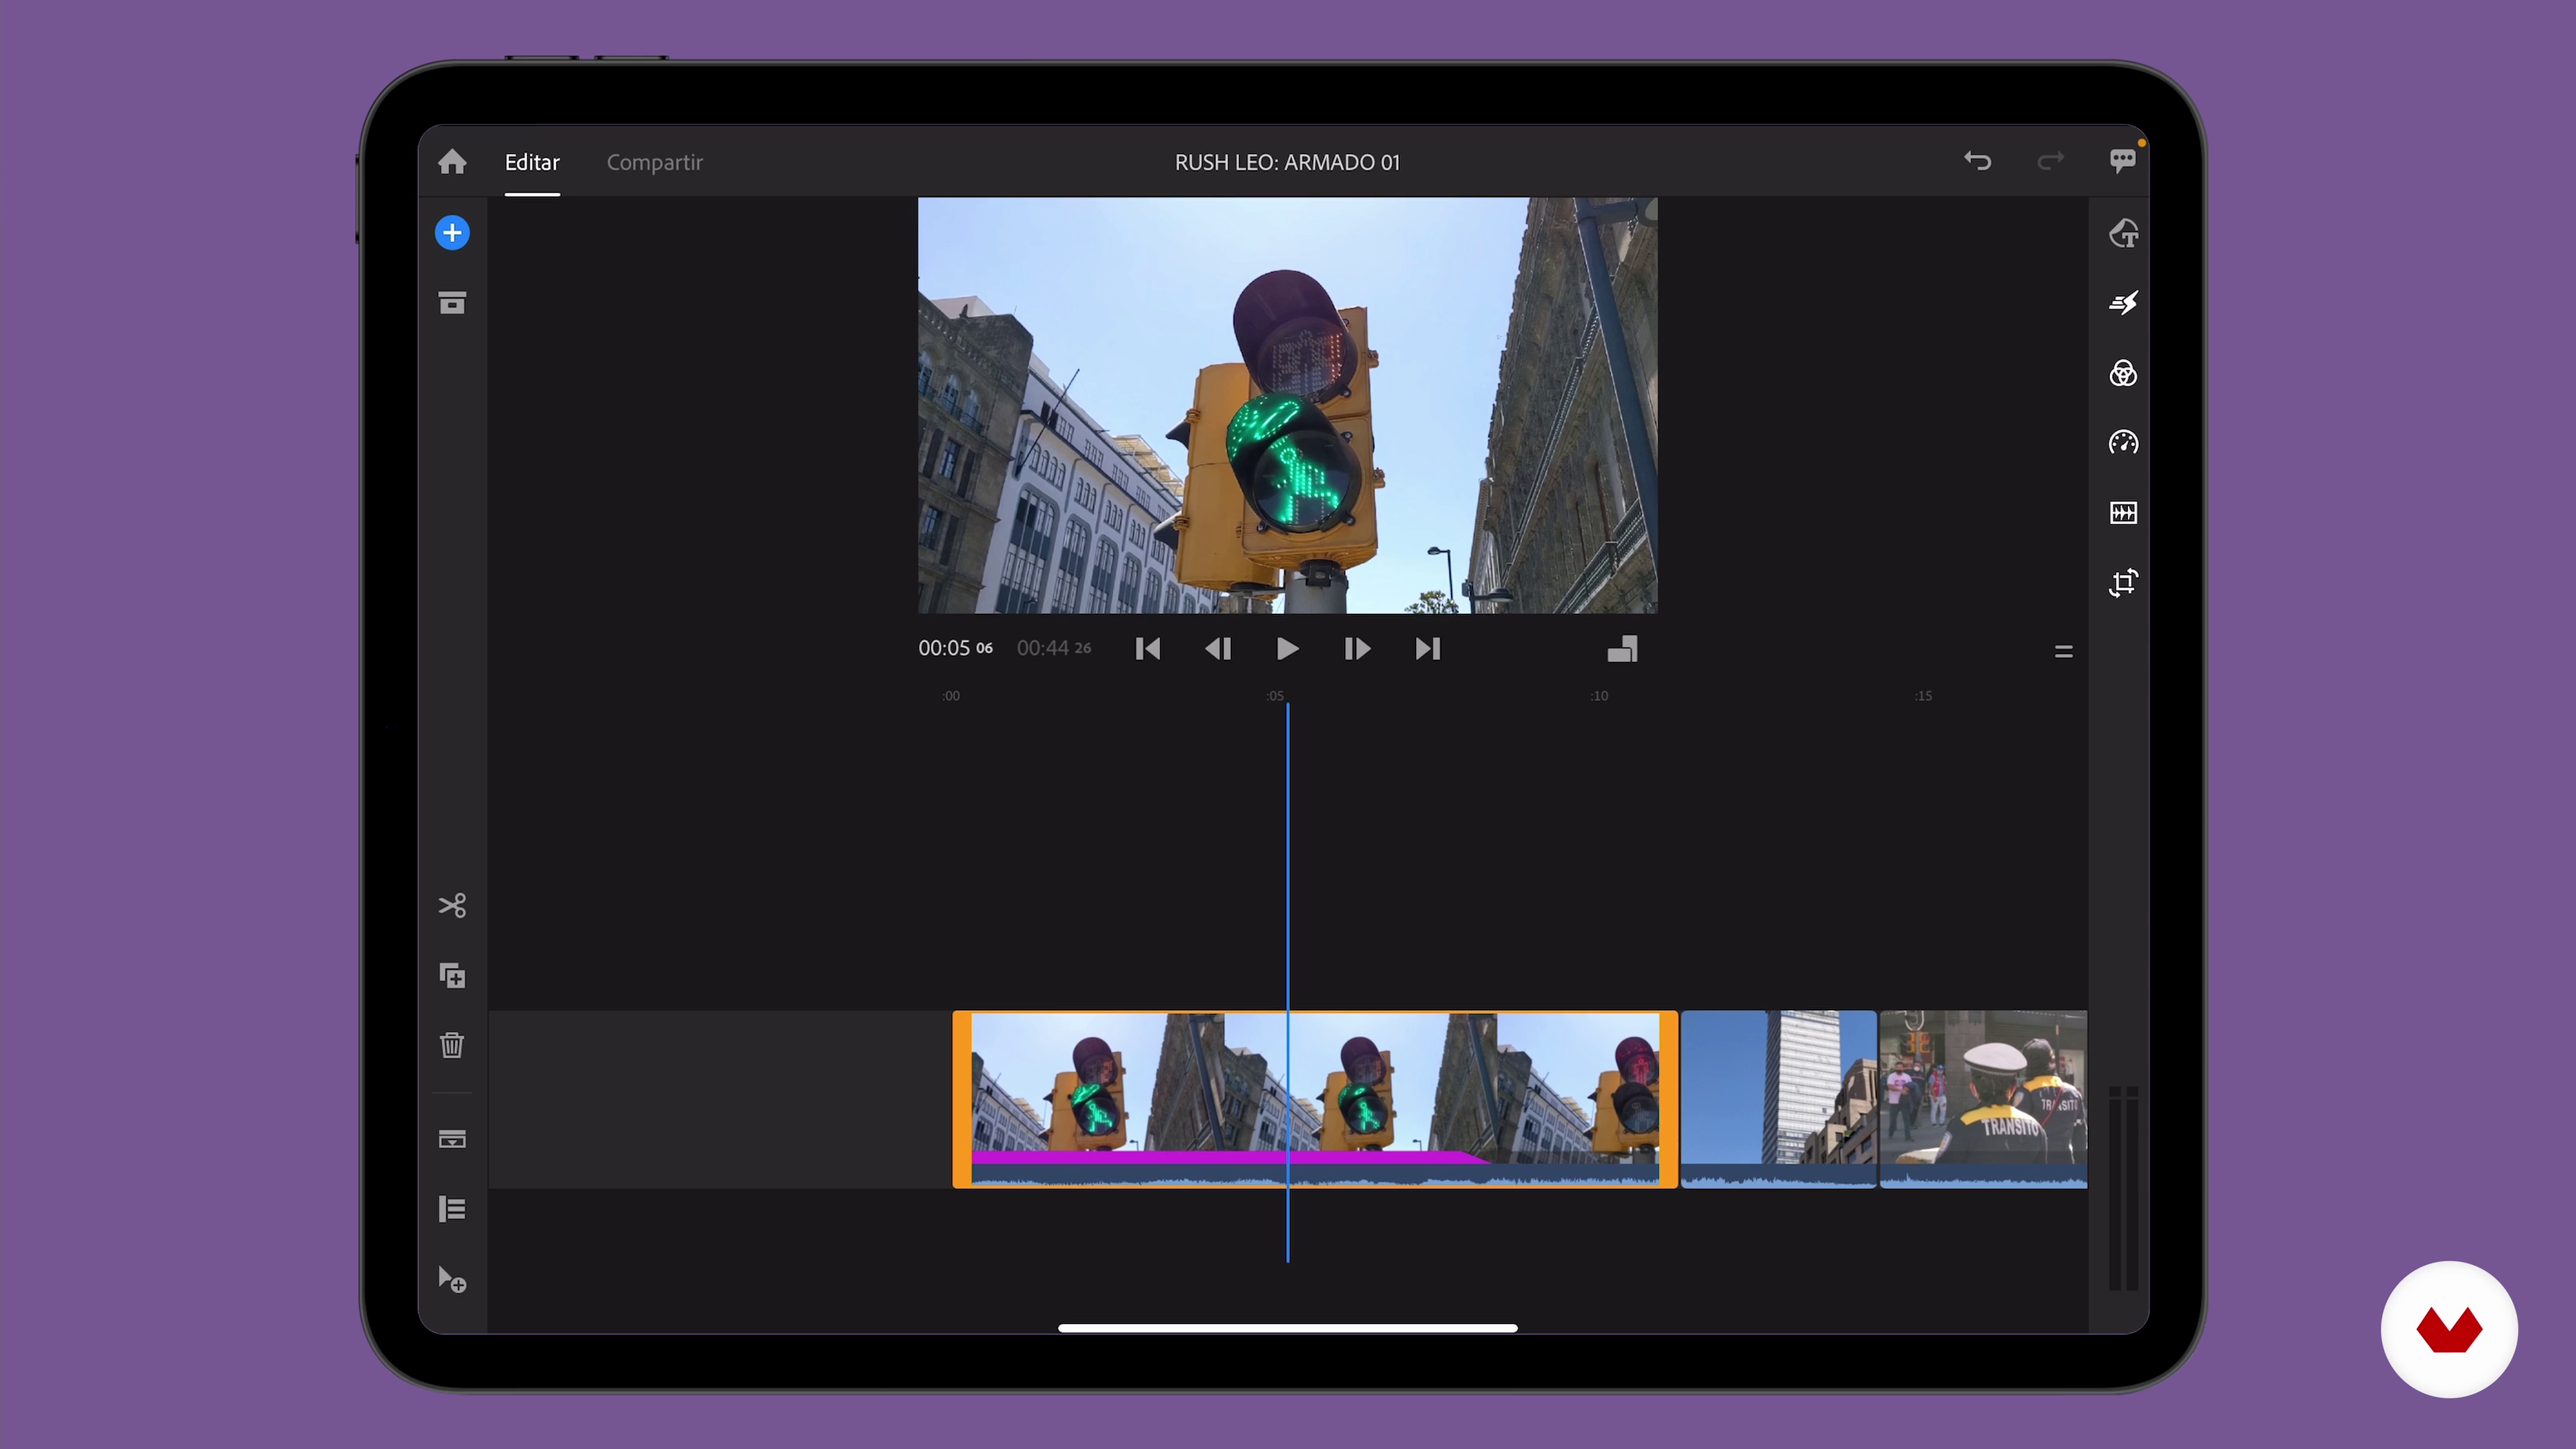Toggle the track controls icon
Image resolution: width=2576 pixels, height=1449 pixels.
[x=452, y=1139]
